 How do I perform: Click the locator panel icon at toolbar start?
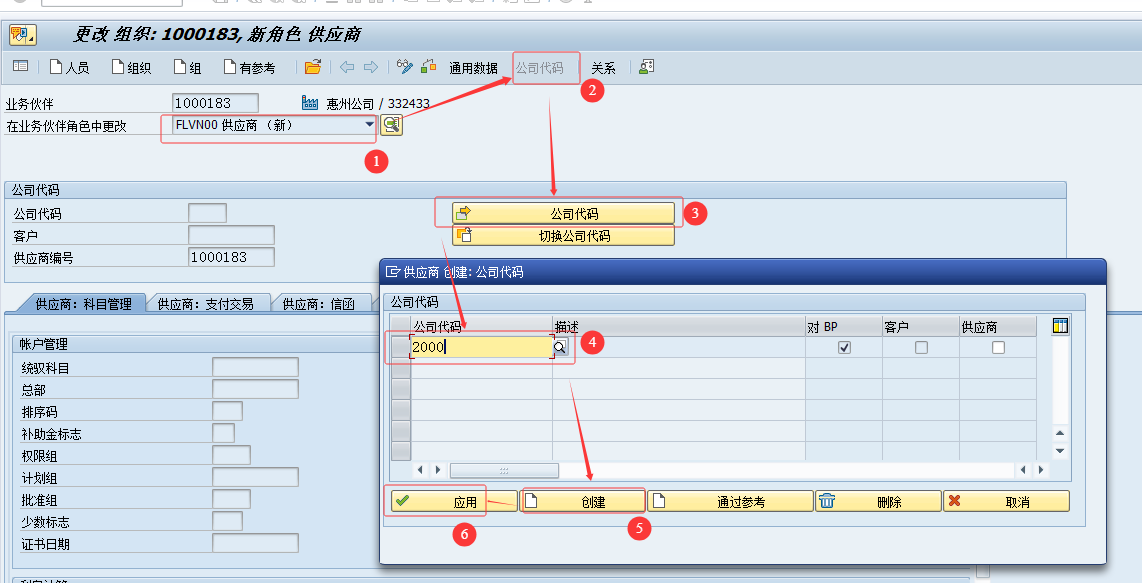(20, 67)
